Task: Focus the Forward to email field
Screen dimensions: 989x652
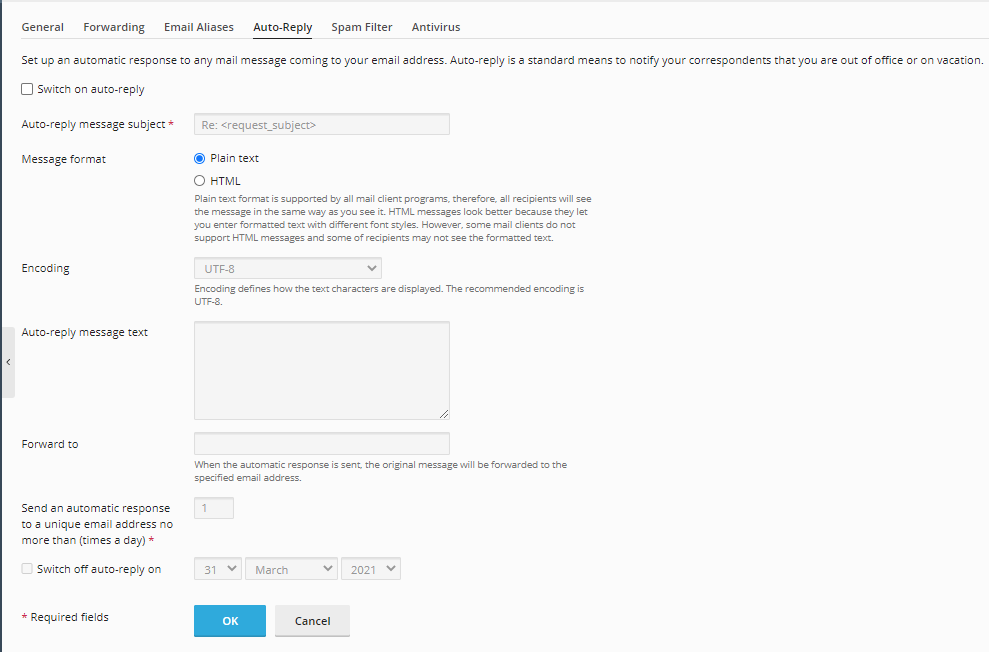Action: [321, 444]
